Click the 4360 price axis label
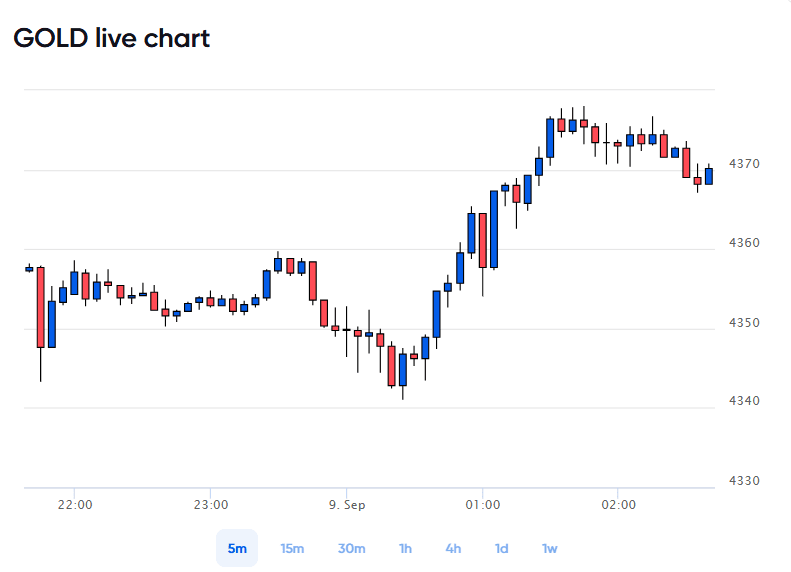 (744, 243)
